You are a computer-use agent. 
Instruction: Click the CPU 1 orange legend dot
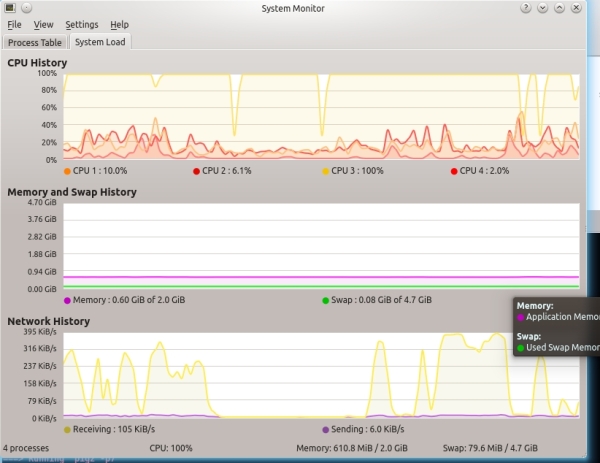67,171
